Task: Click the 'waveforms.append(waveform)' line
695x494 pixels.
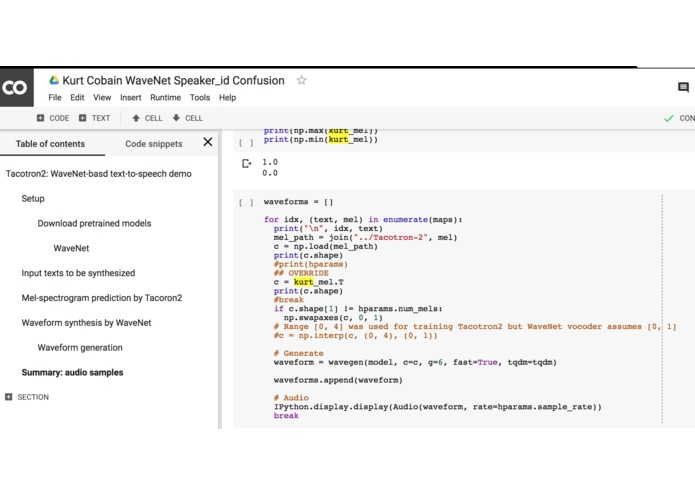Action: point(338,380)
